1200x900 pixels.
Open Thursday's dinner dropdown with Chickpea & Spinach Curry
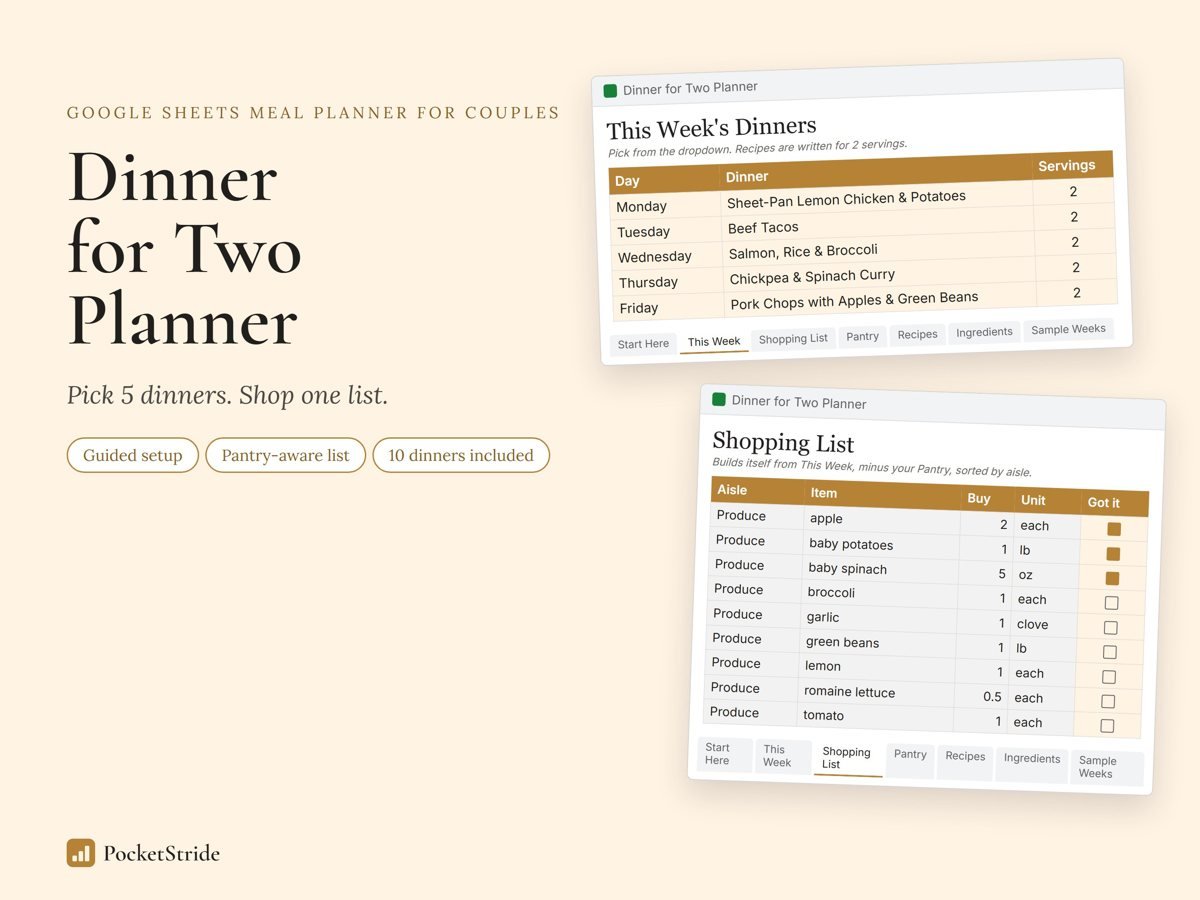(879, 274)
